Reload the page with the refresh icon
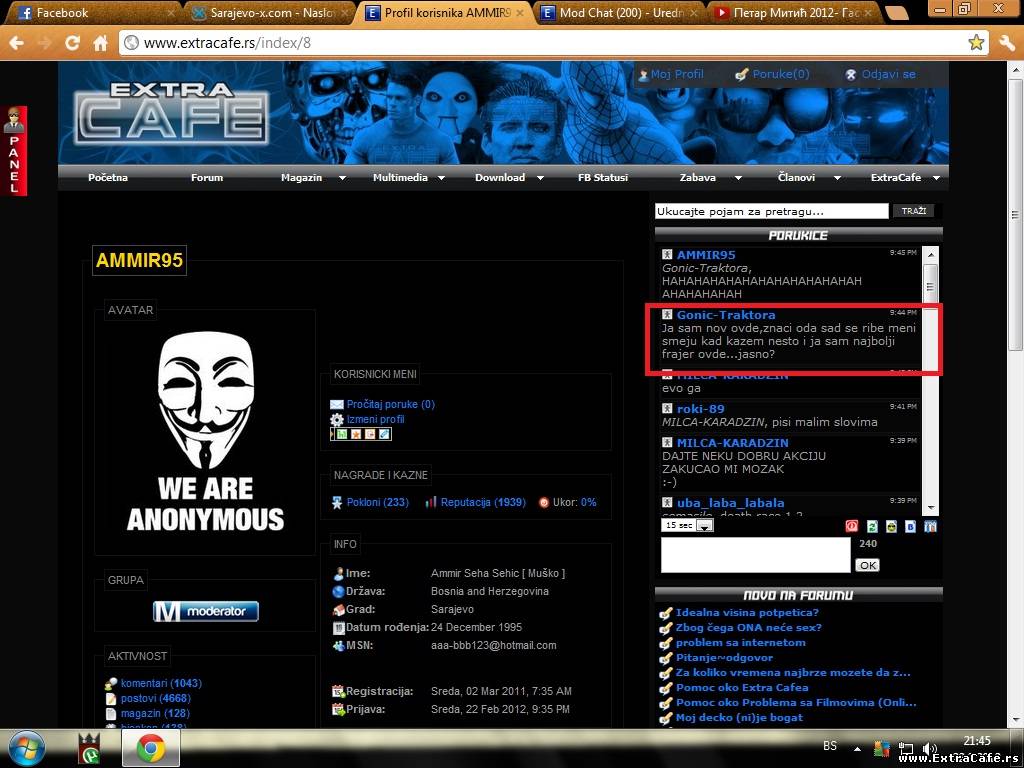This screenshot has width=1024, height=768. (x=72, y=43)
